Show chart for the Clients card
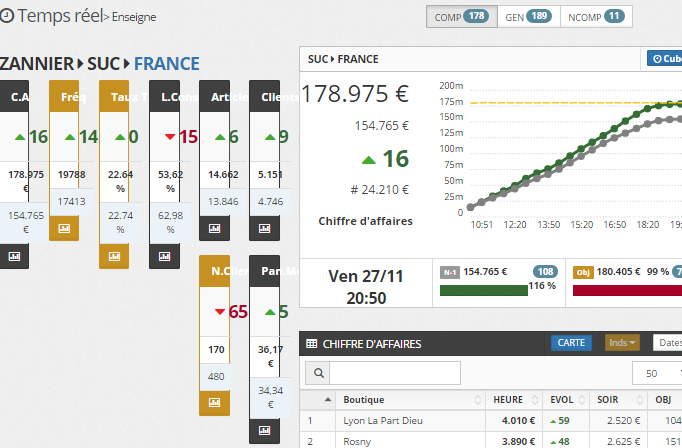Screen dimensions: 682x448 pos(265,229)
